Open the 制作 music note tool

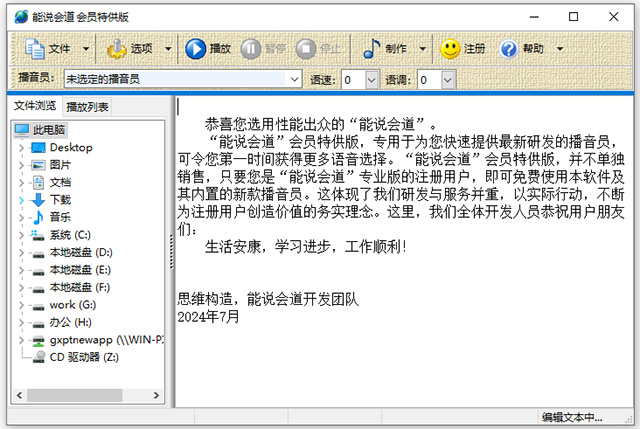point(384,49)
